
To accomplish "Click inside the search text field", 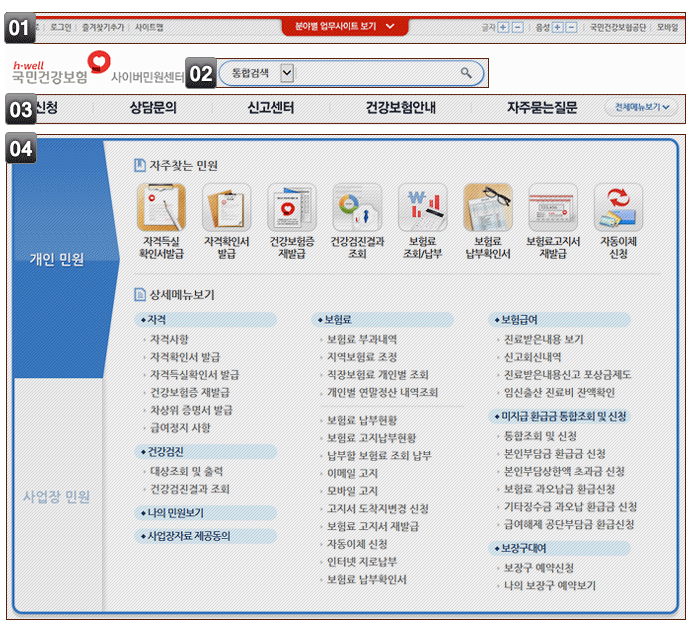I will click(375, 73).
